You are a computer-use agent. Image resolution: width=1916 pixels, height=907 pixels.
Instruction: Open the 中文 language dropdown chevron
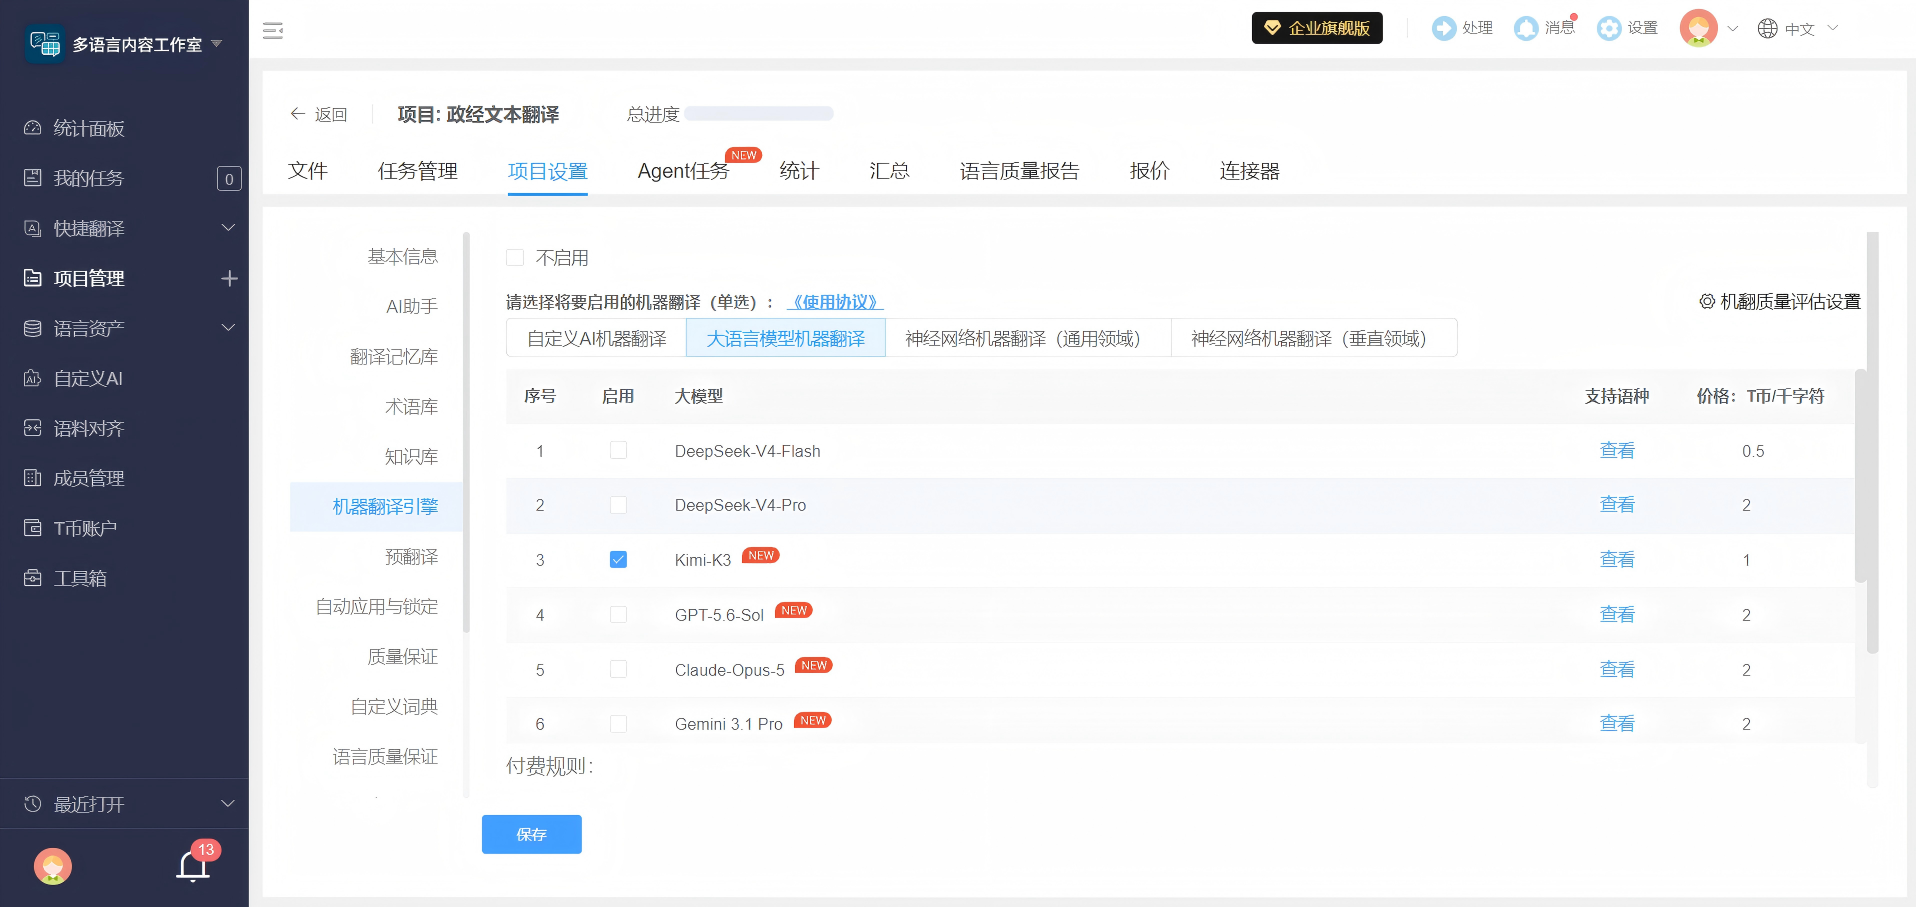[1833, 28]
